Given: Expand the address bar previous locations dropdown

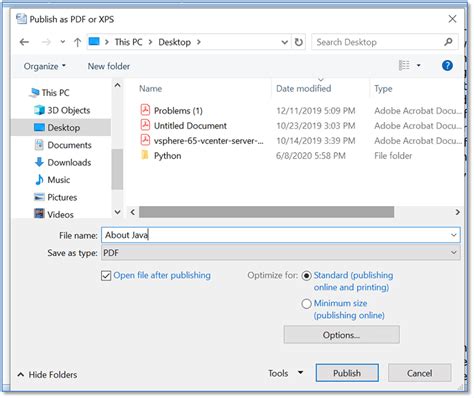Looking at the screenshot, I should click(284, 42).
